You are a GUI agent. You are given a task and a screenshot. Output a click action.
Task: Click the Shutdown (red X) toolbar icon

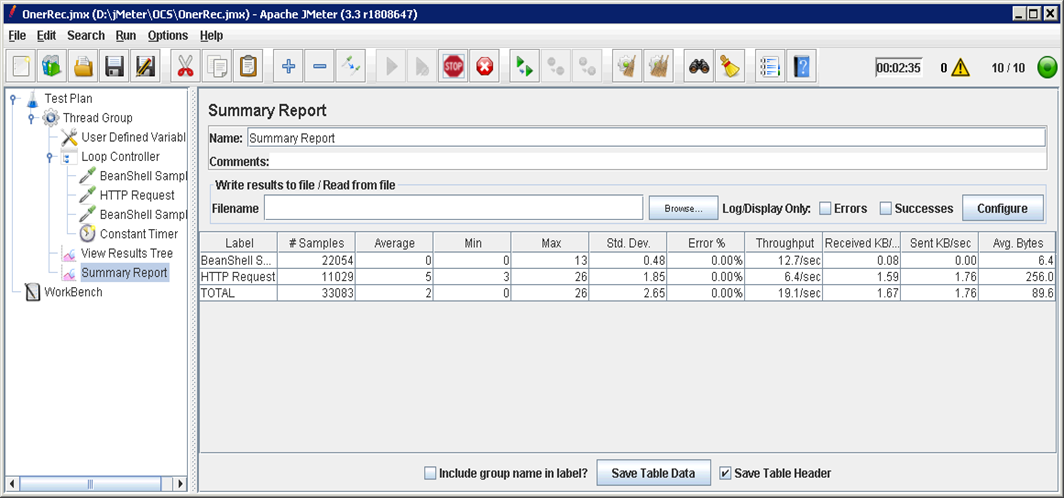click(485, 67)
